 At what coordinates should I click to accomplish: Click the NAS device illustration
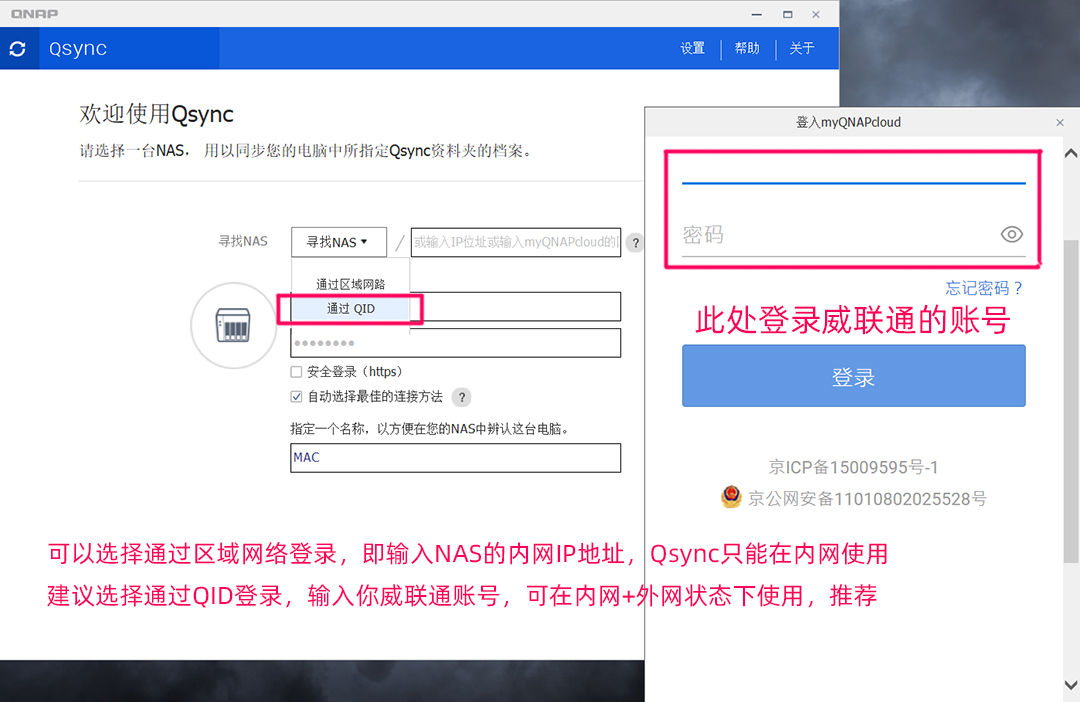pyautogui.click(x=233, y=325)
